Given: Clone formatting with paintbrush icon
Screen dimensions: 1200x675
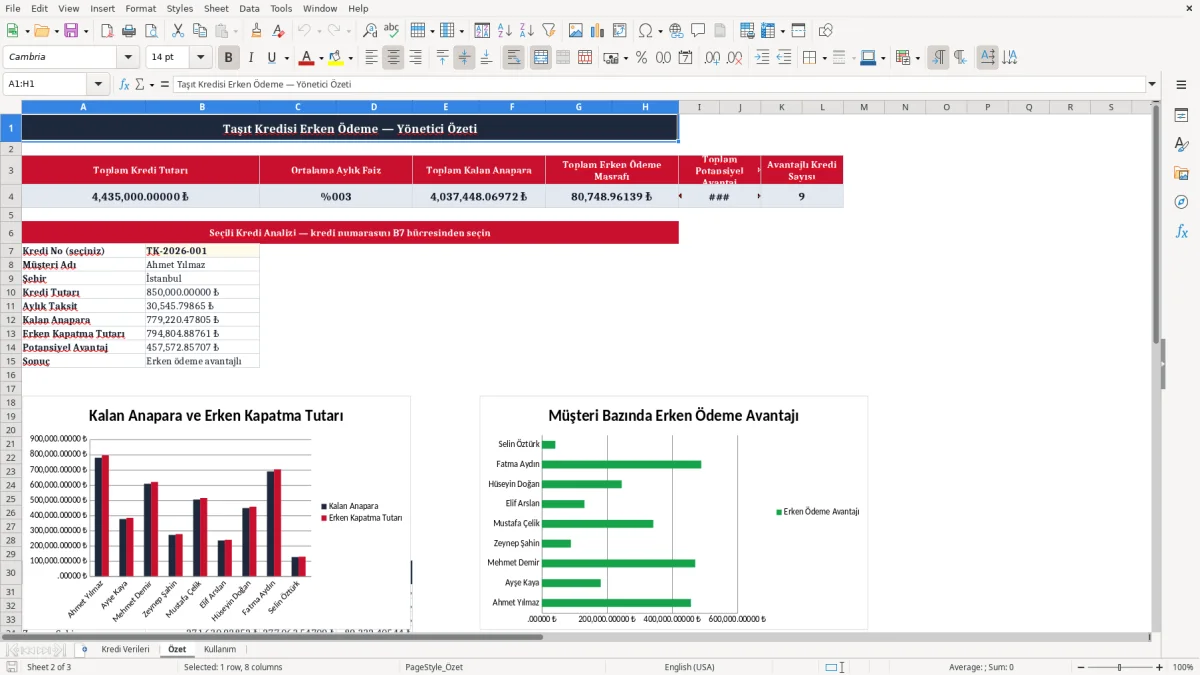Looking at the screenshot, I should point(256,31).
